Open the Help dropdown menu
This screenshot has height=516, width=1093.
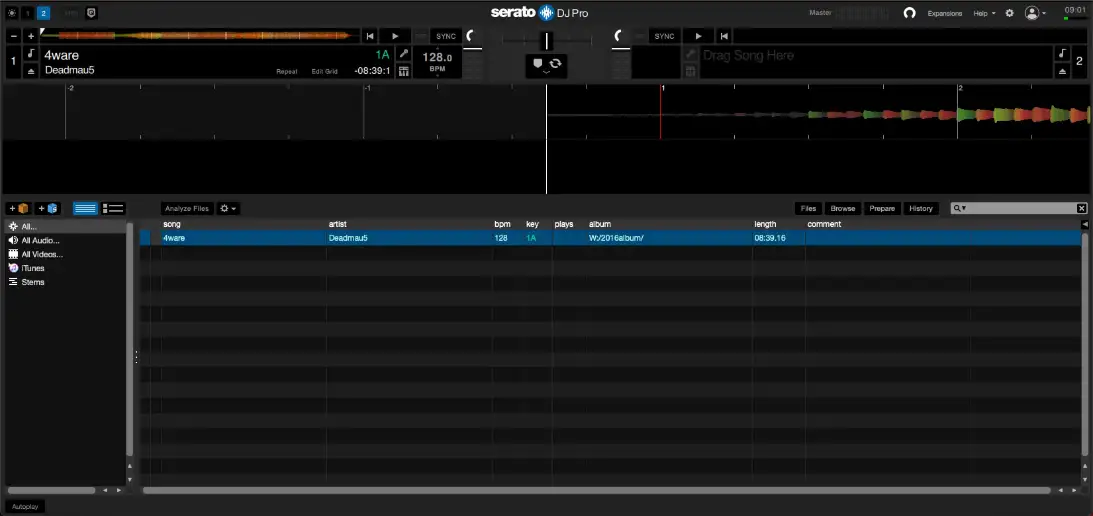coord(984,13)
